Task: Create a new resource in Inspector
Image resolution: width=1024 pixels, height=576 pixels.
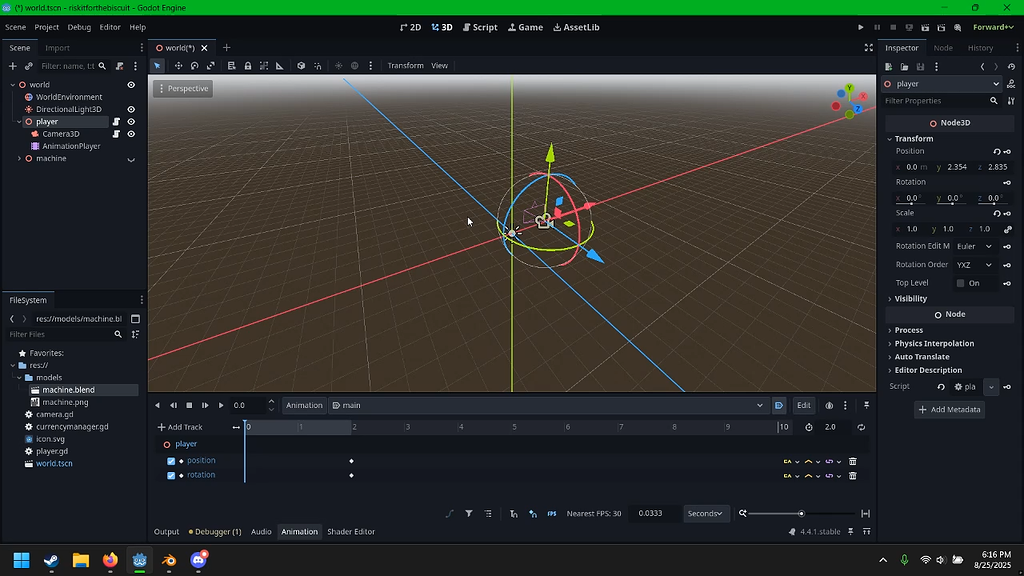Action: point(889,67)
